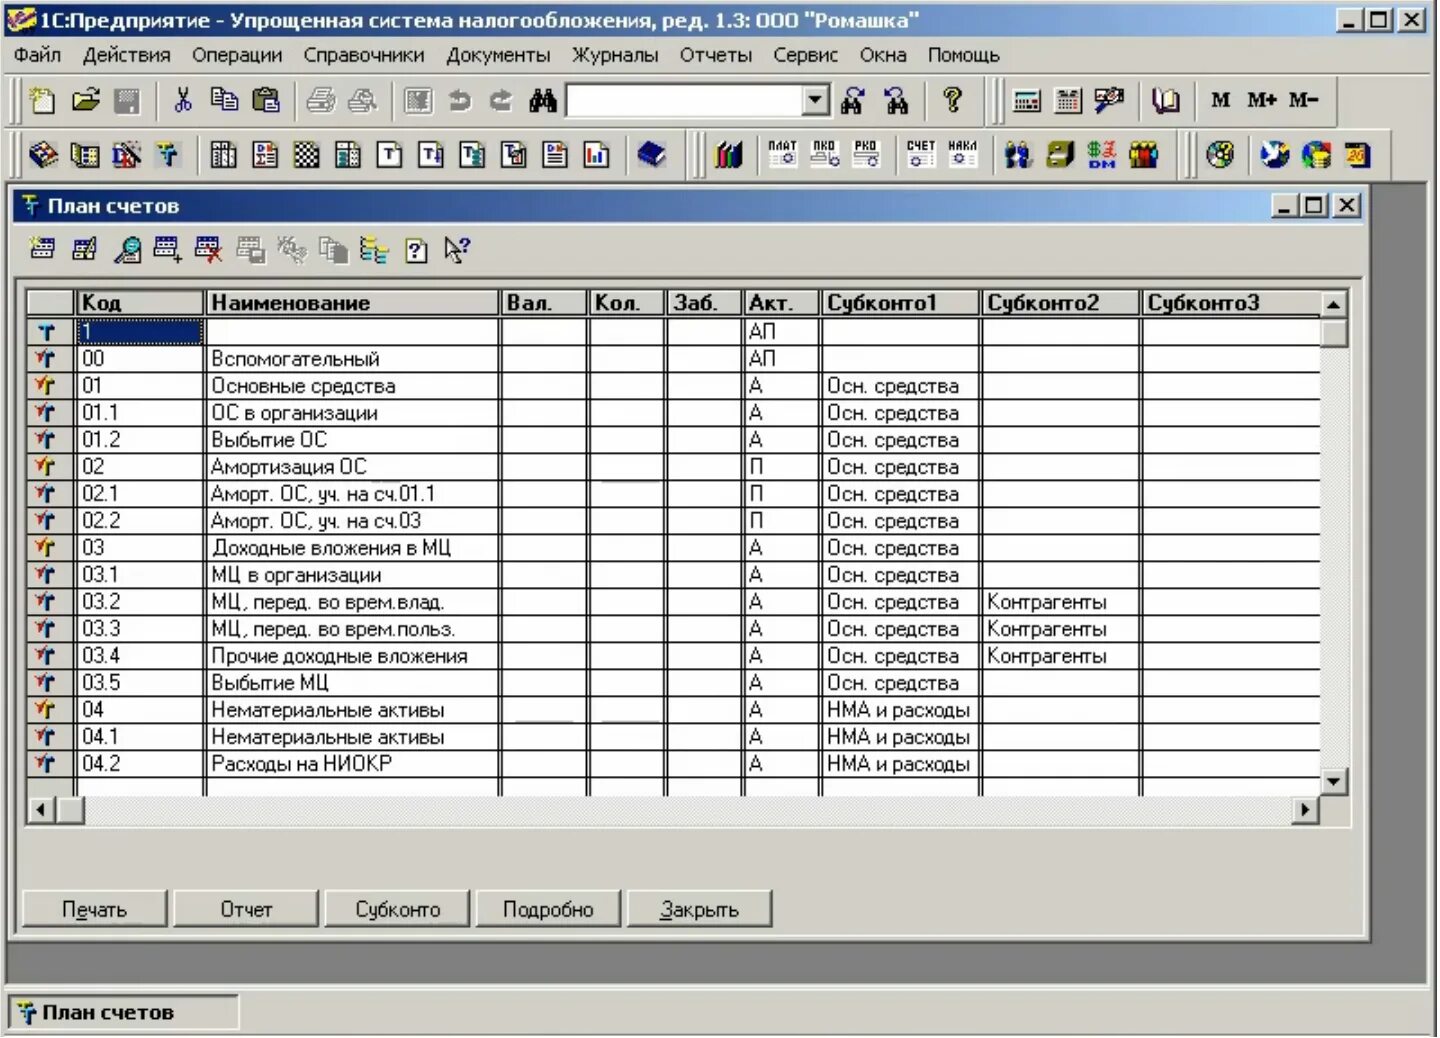The width and height of the screenshot is (1440, 1038).
Task: Open the Файл menu
Action: (38, 55)
